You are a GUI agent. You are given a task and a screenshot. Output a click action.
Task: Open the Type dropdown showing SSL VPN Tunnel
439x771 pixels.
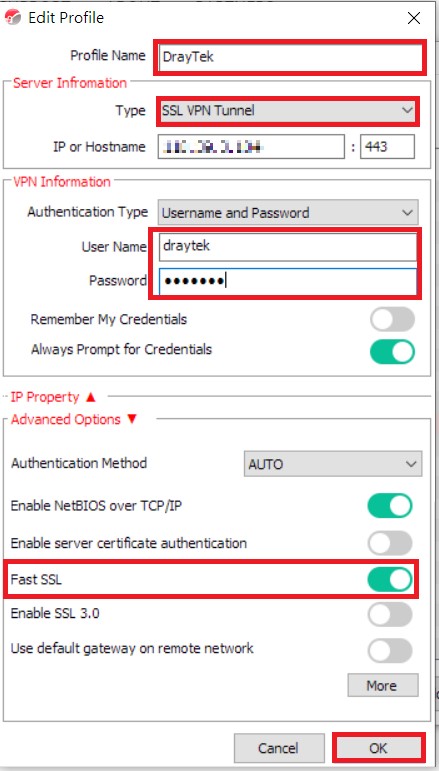[x=288, y=111]
